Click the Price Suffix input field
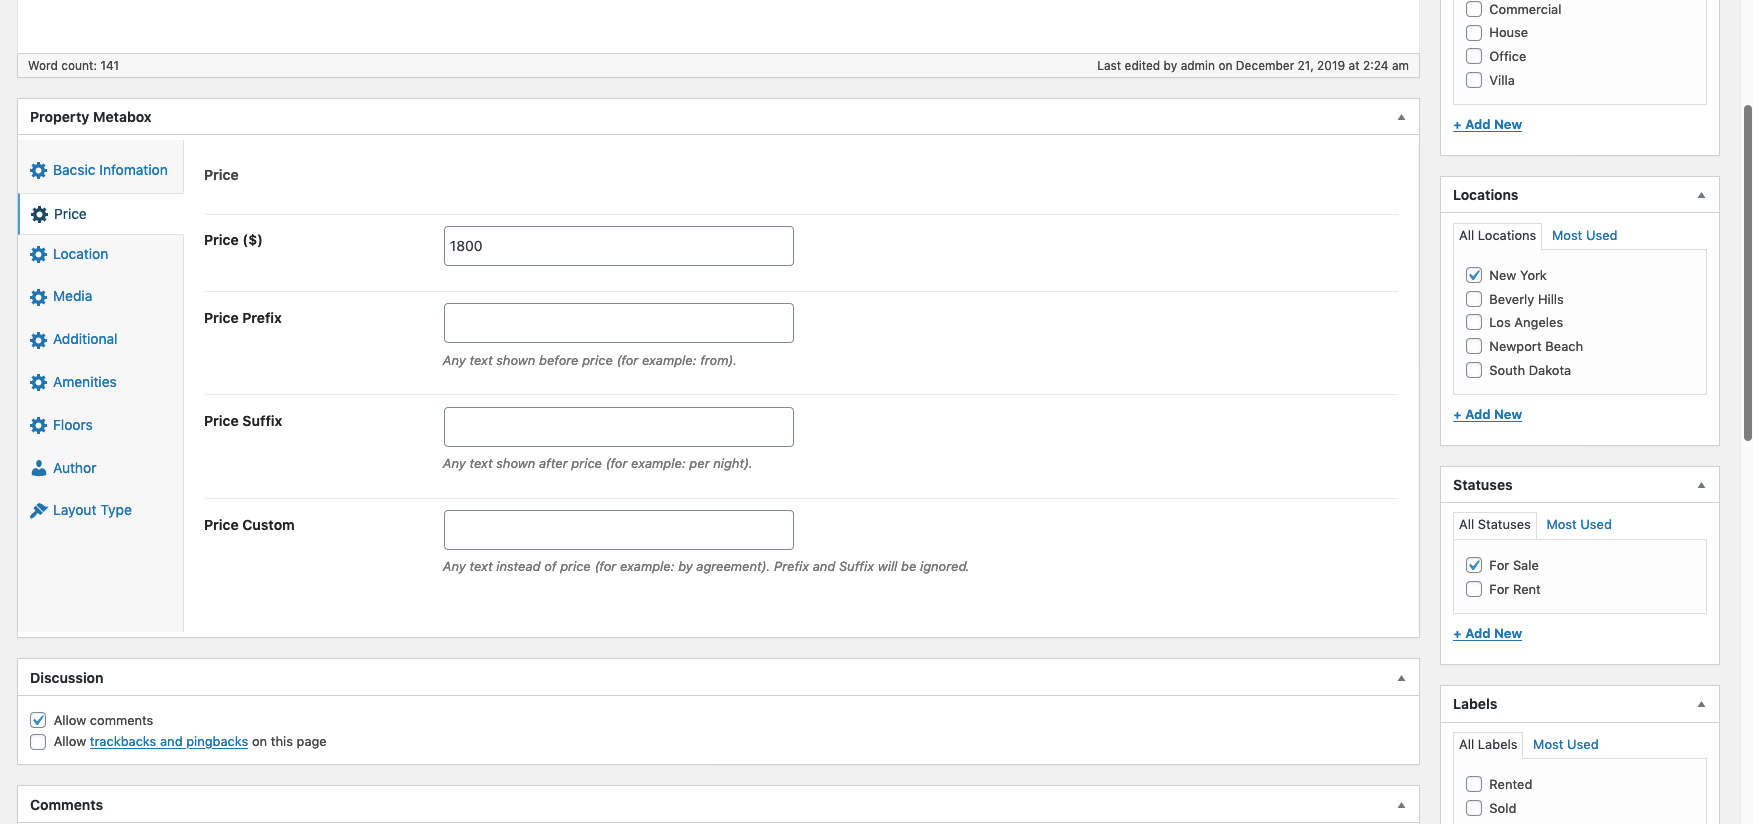Viewport: 1753px width, 824px height. (618, 427)
